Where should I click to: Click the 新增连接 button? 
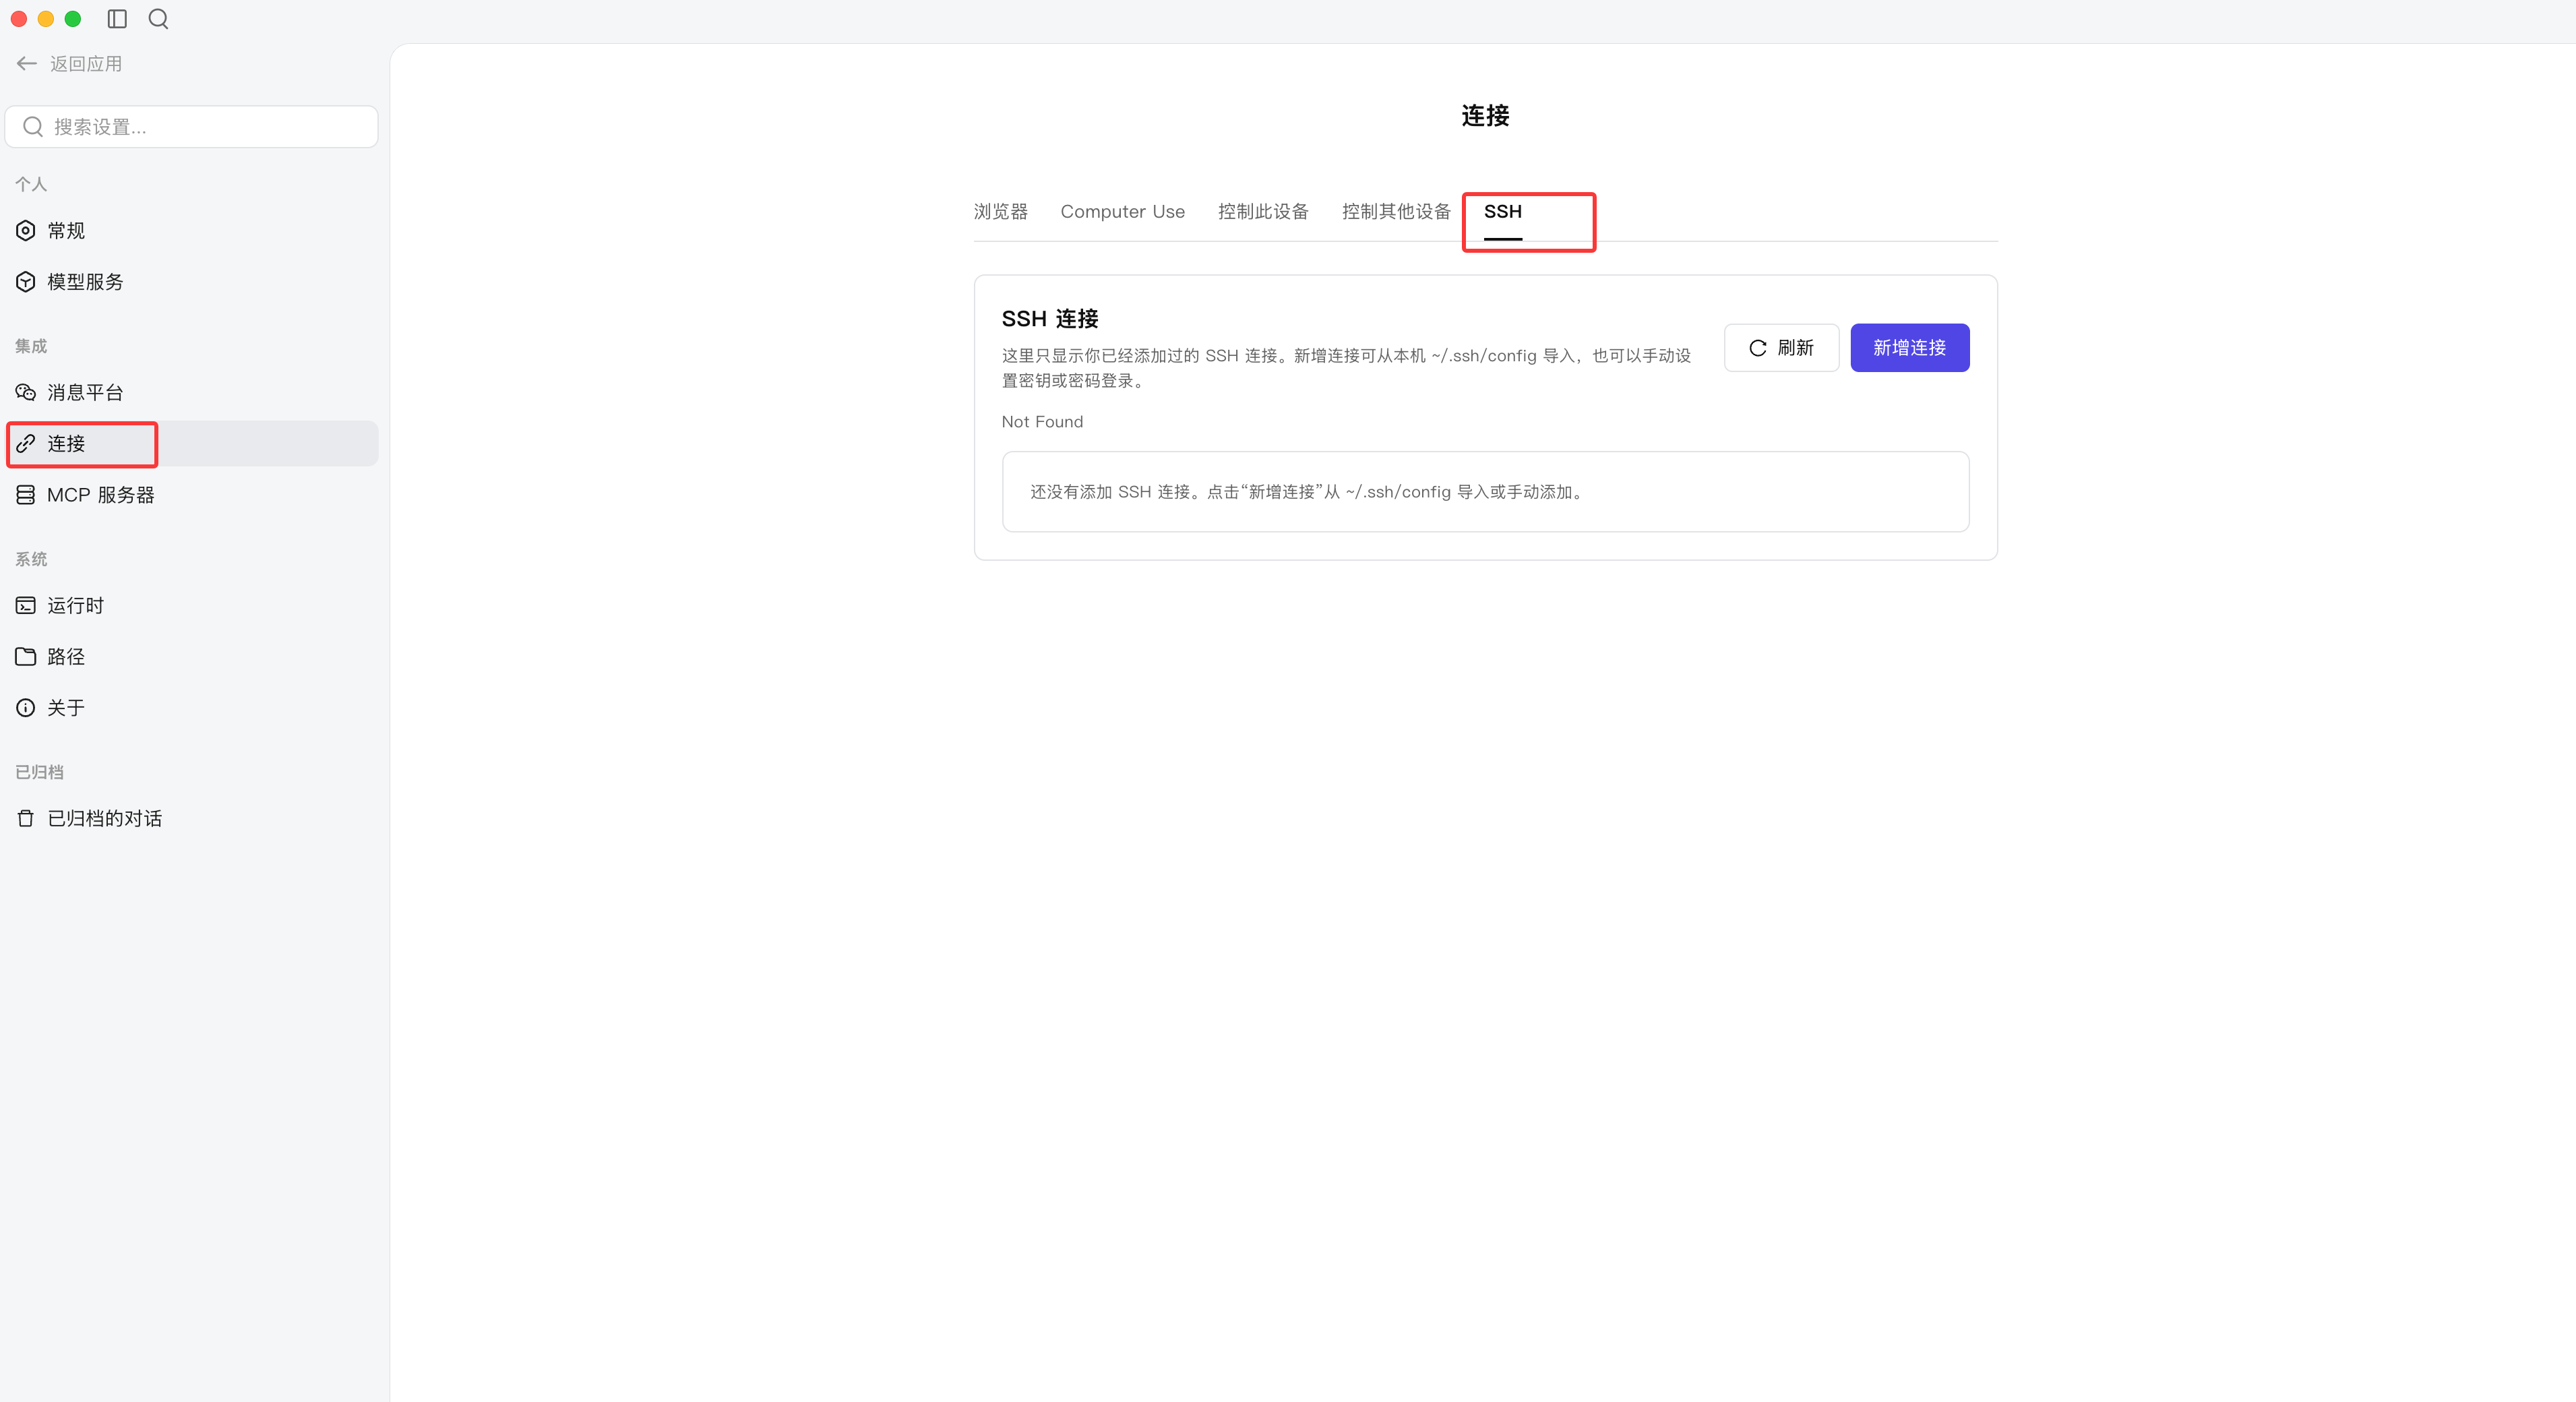1909,348
